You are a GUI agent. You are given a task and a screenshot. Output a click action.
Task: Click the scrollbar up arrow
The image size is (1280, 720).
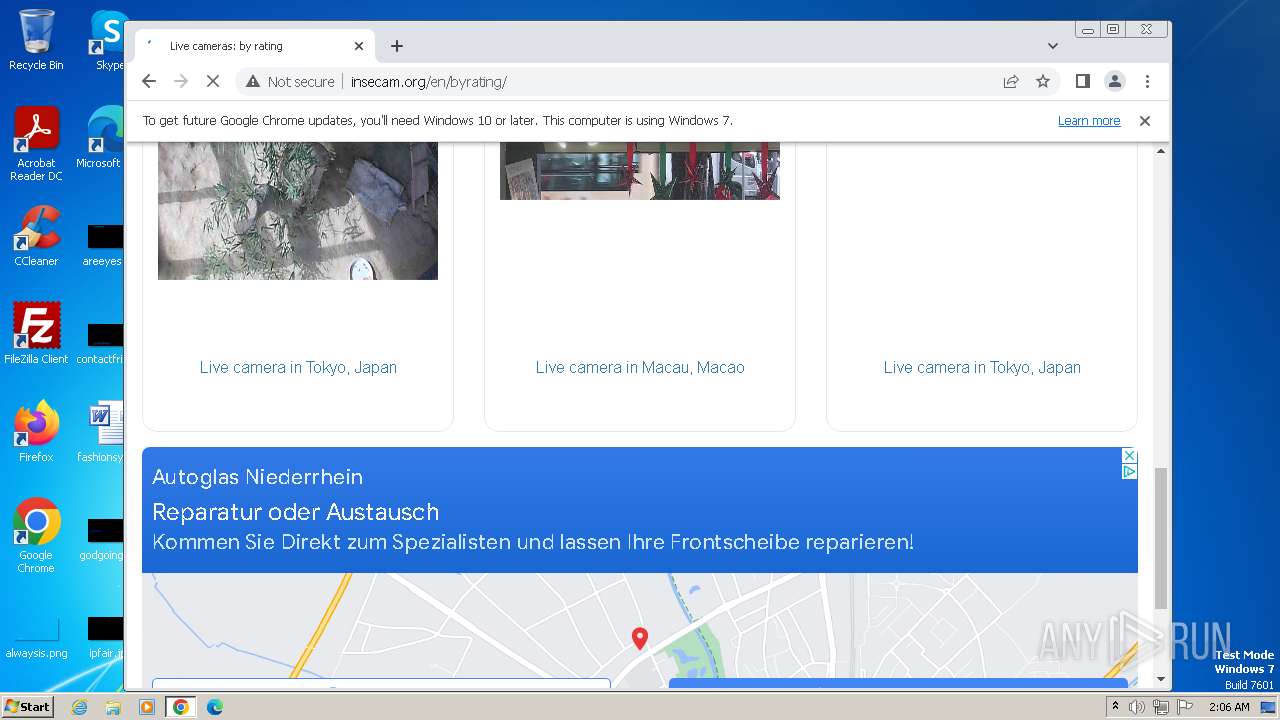(1161, 151)
